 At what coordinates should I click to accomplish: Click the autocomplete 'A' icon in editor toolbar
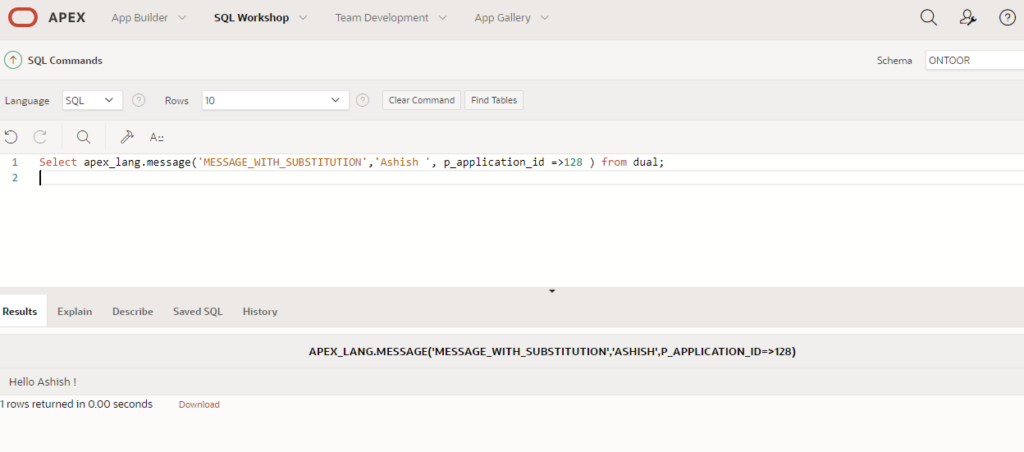pos(157,137)
